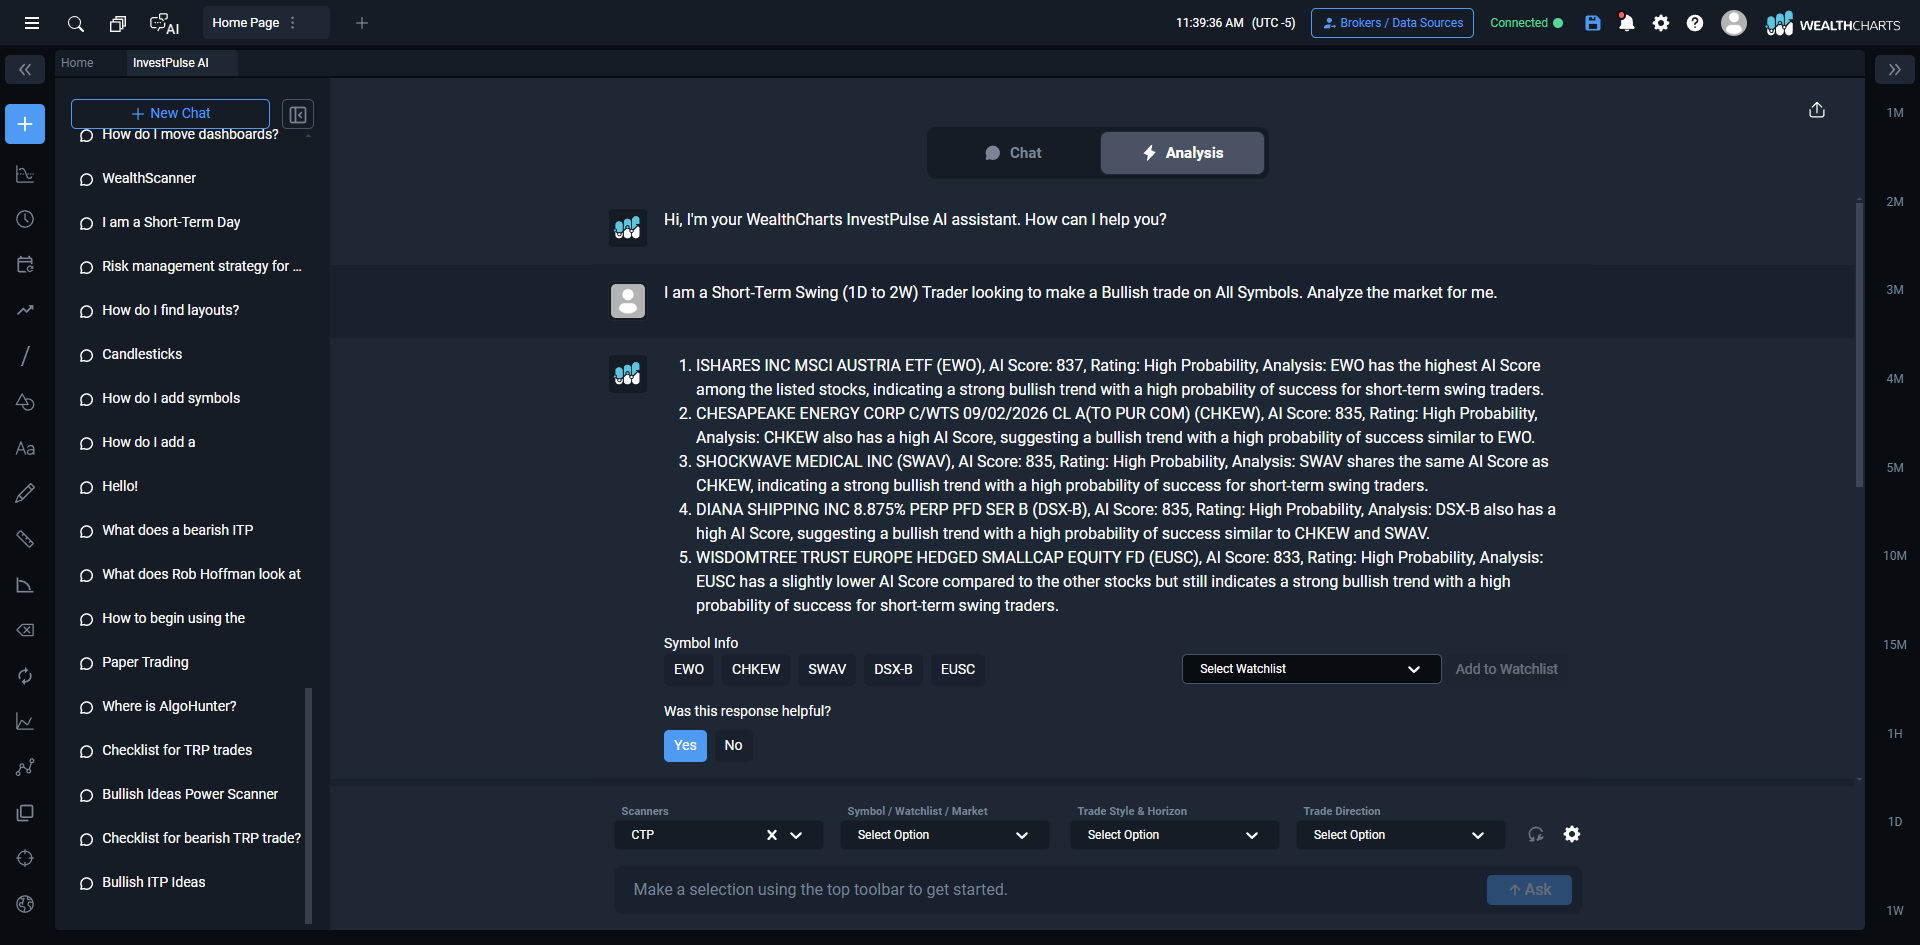The width and height of the screenshot is (1920, 945).
Task: Select the ruler measure tool in the sidebar
Action: 25,539
